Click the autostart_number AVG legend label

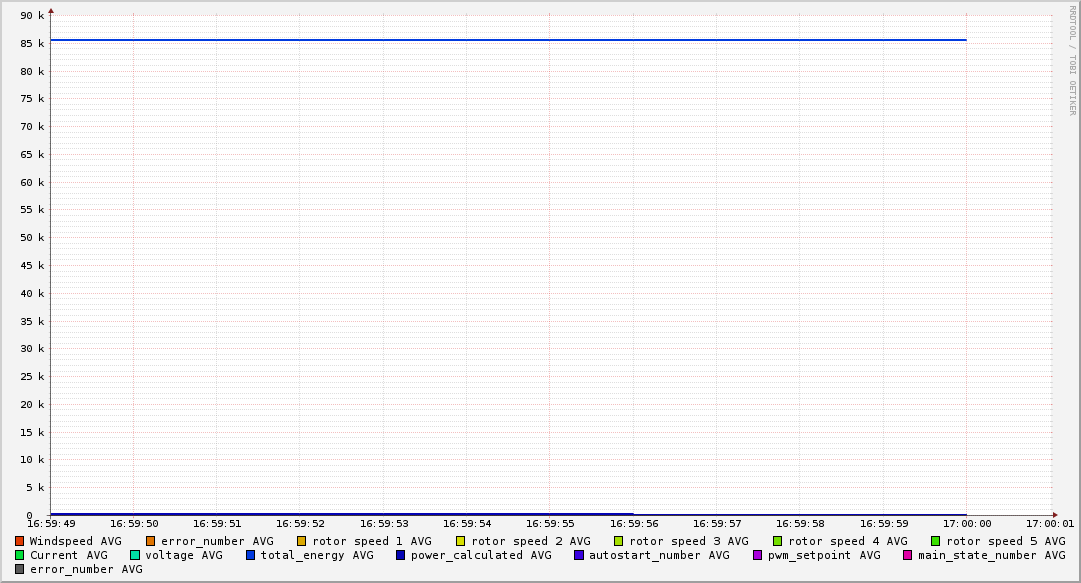click(659, 555)
